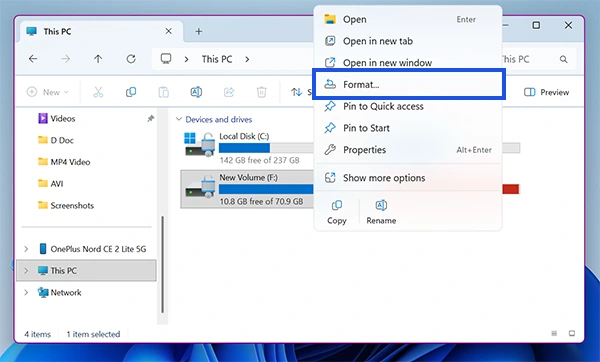Click Local Disk (C:) usage bar
The height and width of the screenshot is (362, 600).
[266, 148]
